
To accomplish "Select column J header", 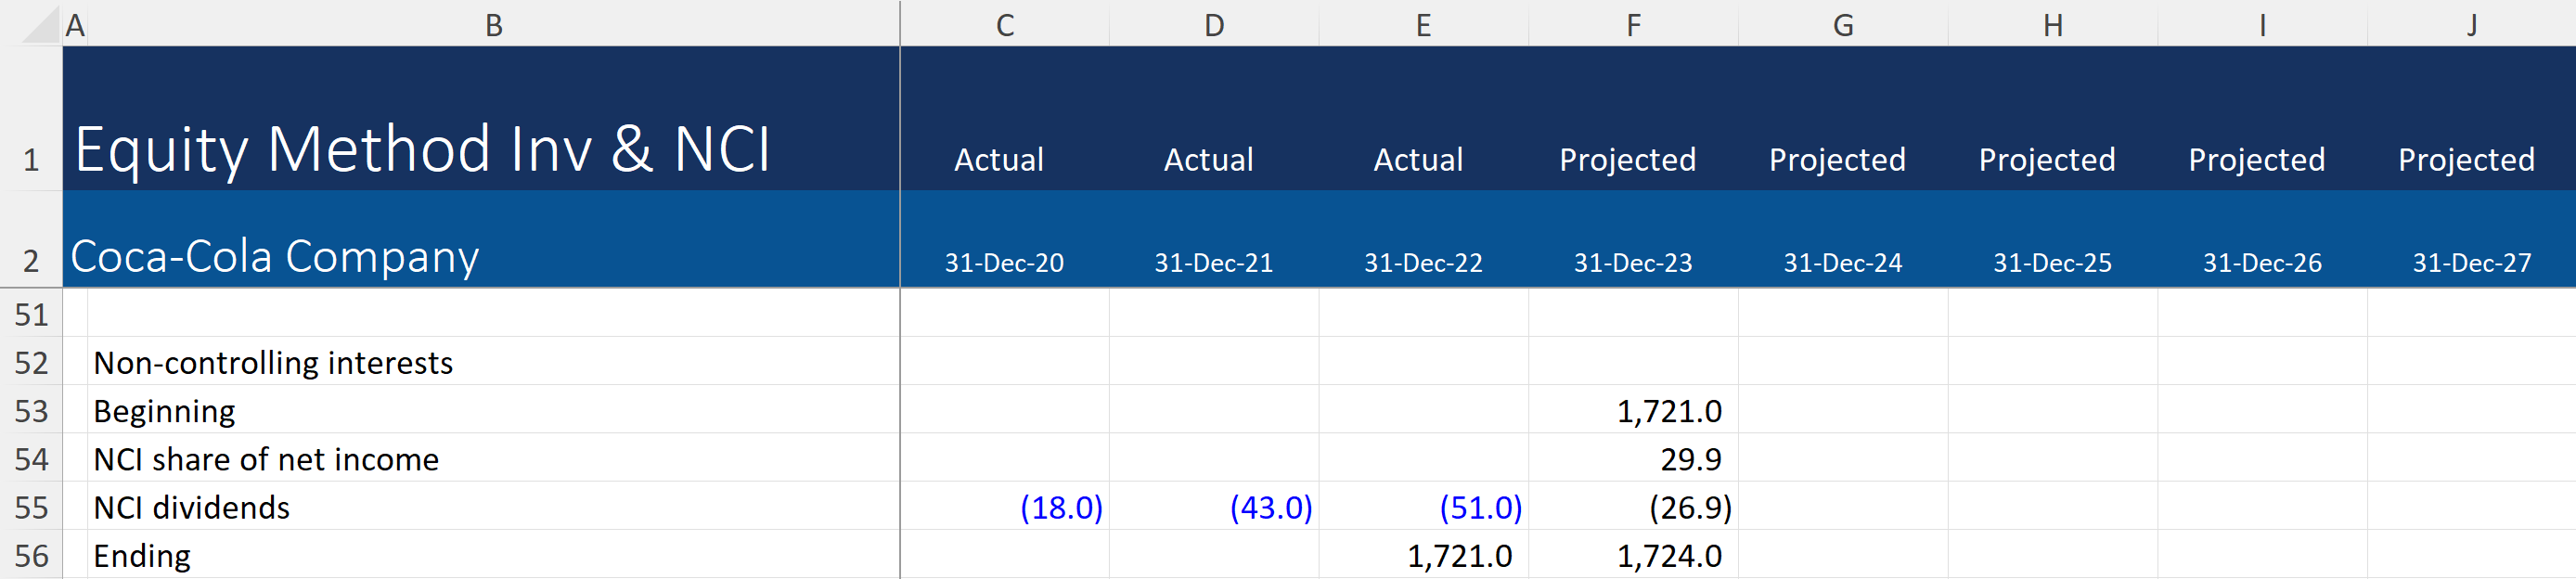I will pyautogui.click(x=2470, y=24).
